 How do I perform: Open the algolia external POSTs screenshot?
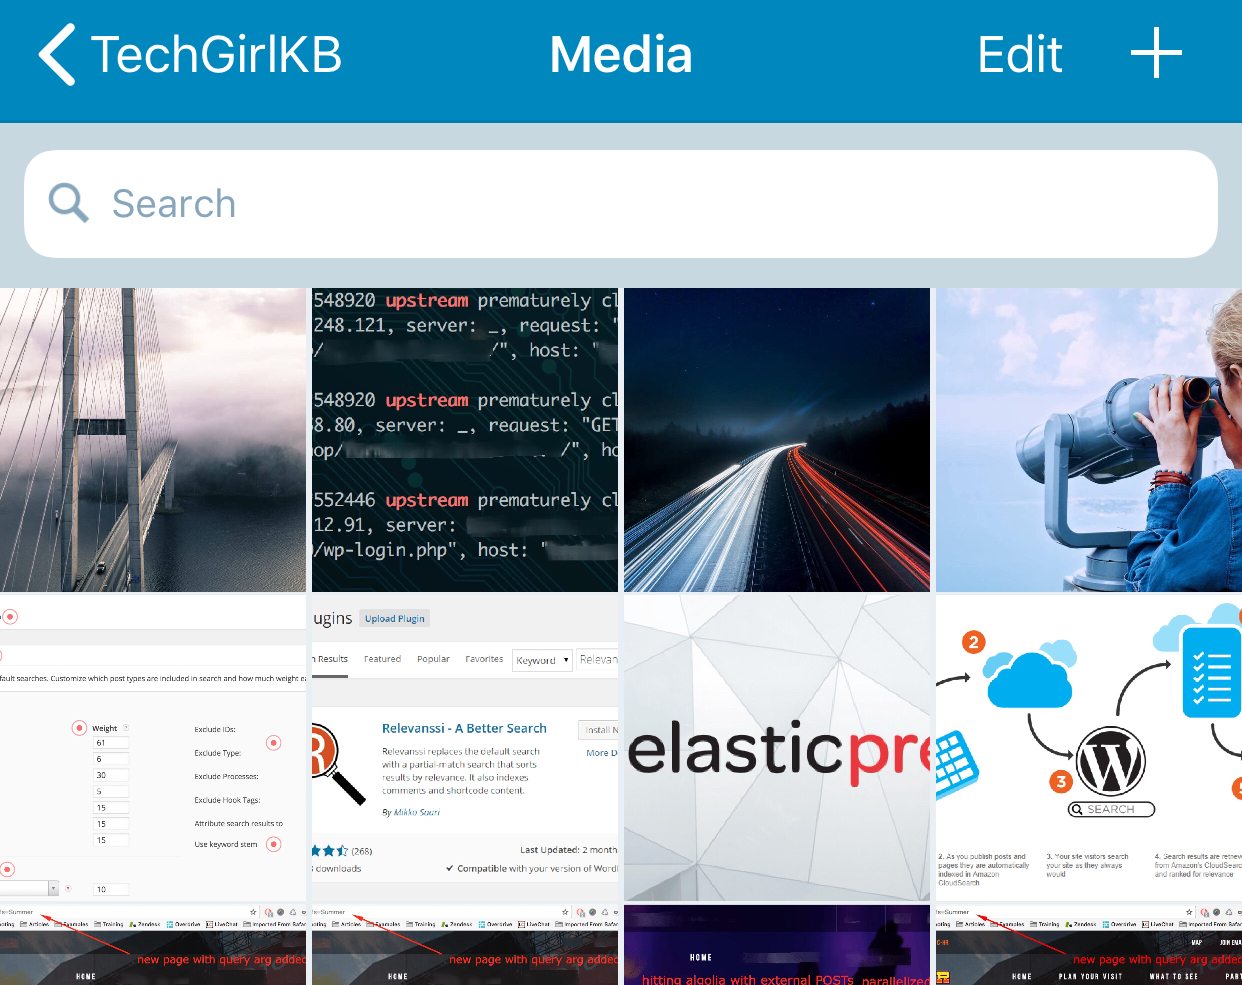coord(777,946)
